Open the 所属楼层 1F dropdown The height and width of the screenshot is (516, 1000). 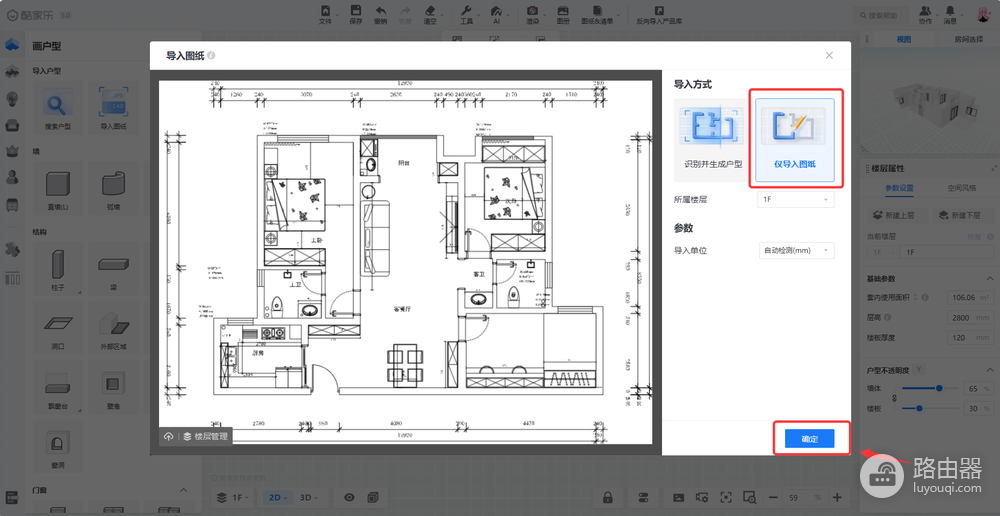coord(796,200)
